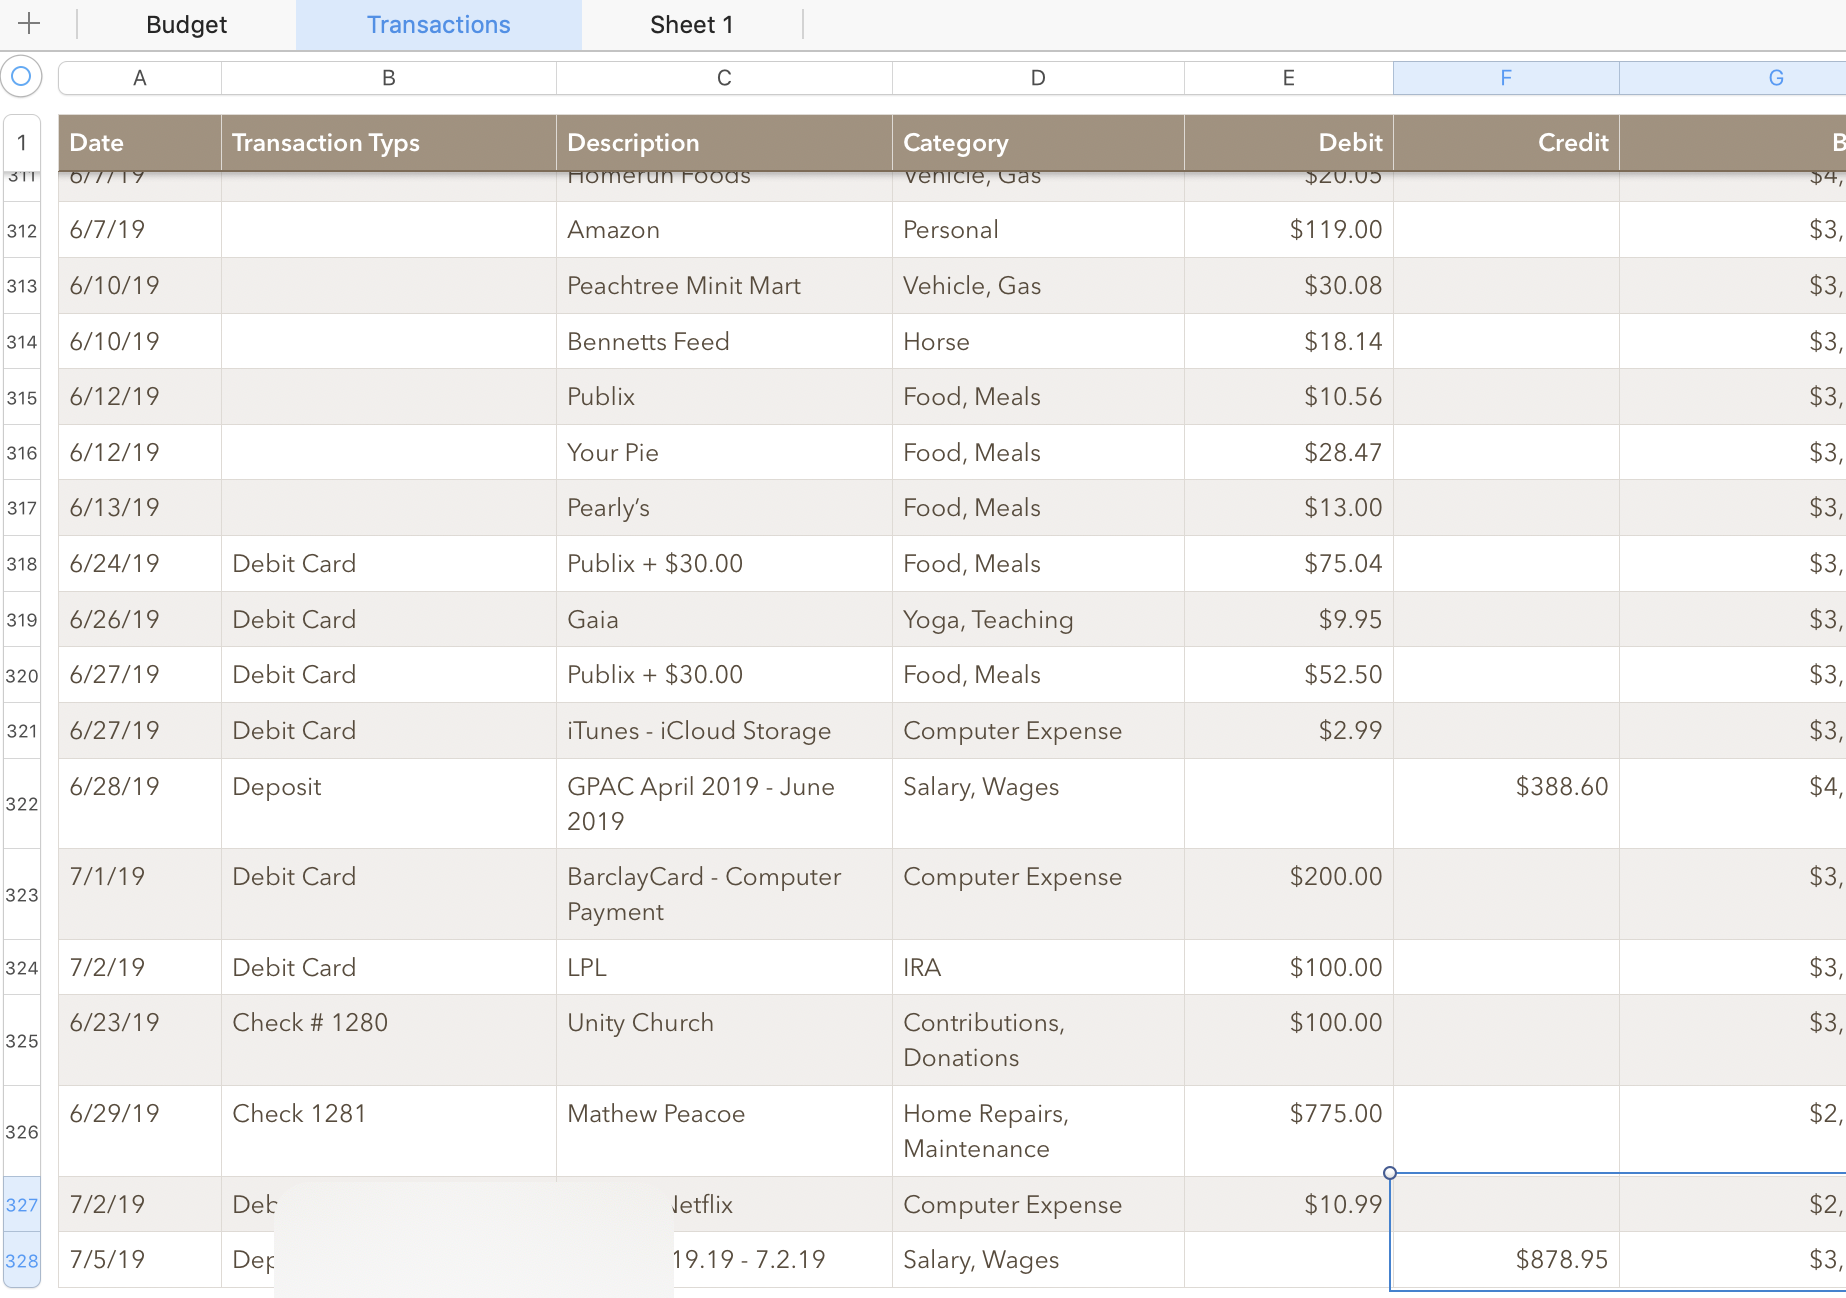Image resolution: width=1846 pixels, height=1298 pixels.
Task: Select column F header
Action: 1506,78
